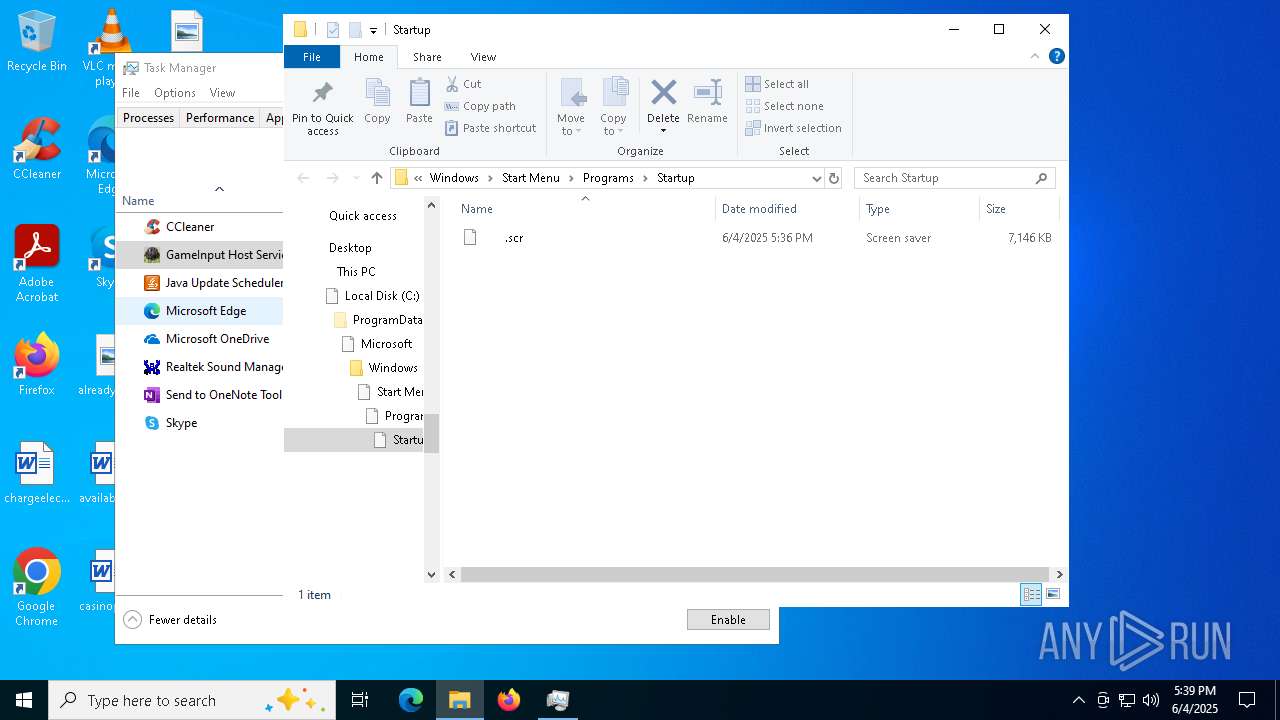The height and width of the screenshot is (720, 1280).
Task: Click the Search Startup field
Action: tap(954, 178)
